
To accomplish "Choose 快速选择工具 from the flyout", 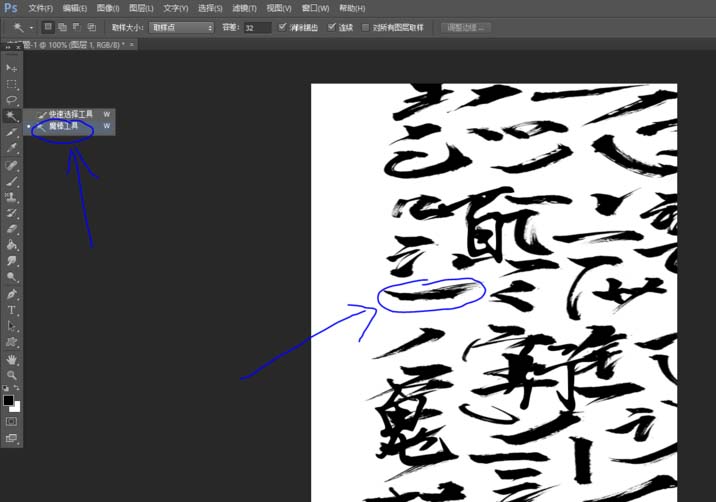I will click(x=69, y=114).
